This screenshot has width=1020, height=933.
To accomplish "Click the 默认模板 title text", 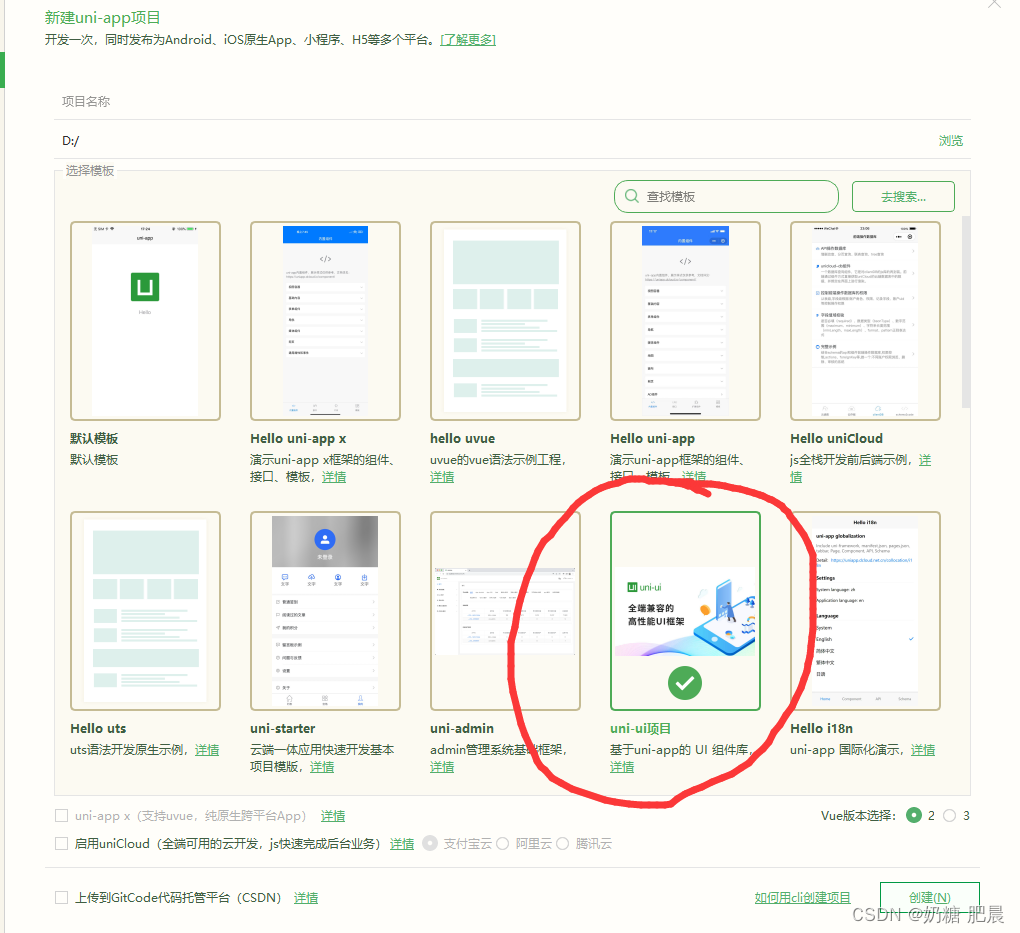I will pyautogui.click(x=94, y=439).
